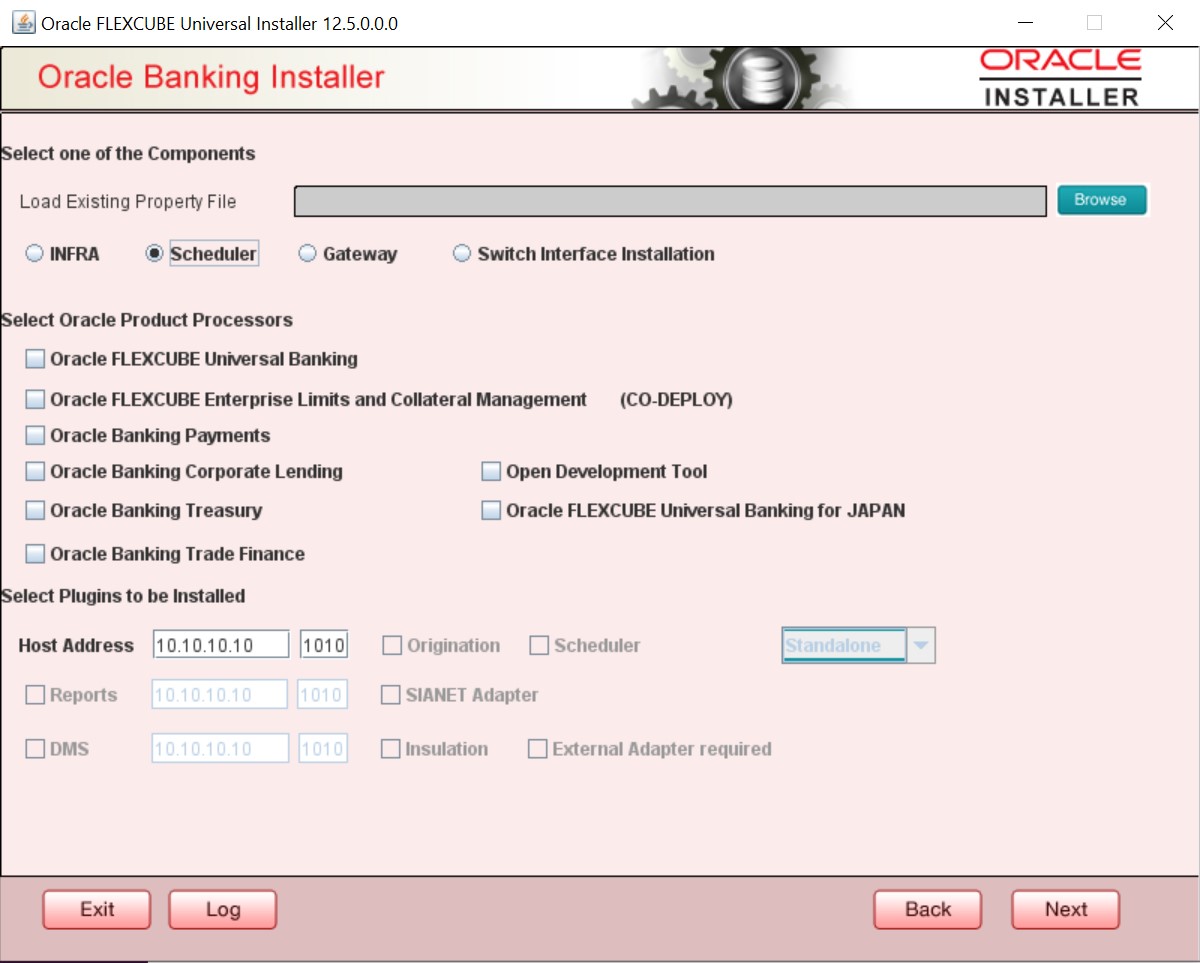Check Oracle Banking Corporate Lending

(35, 471)
